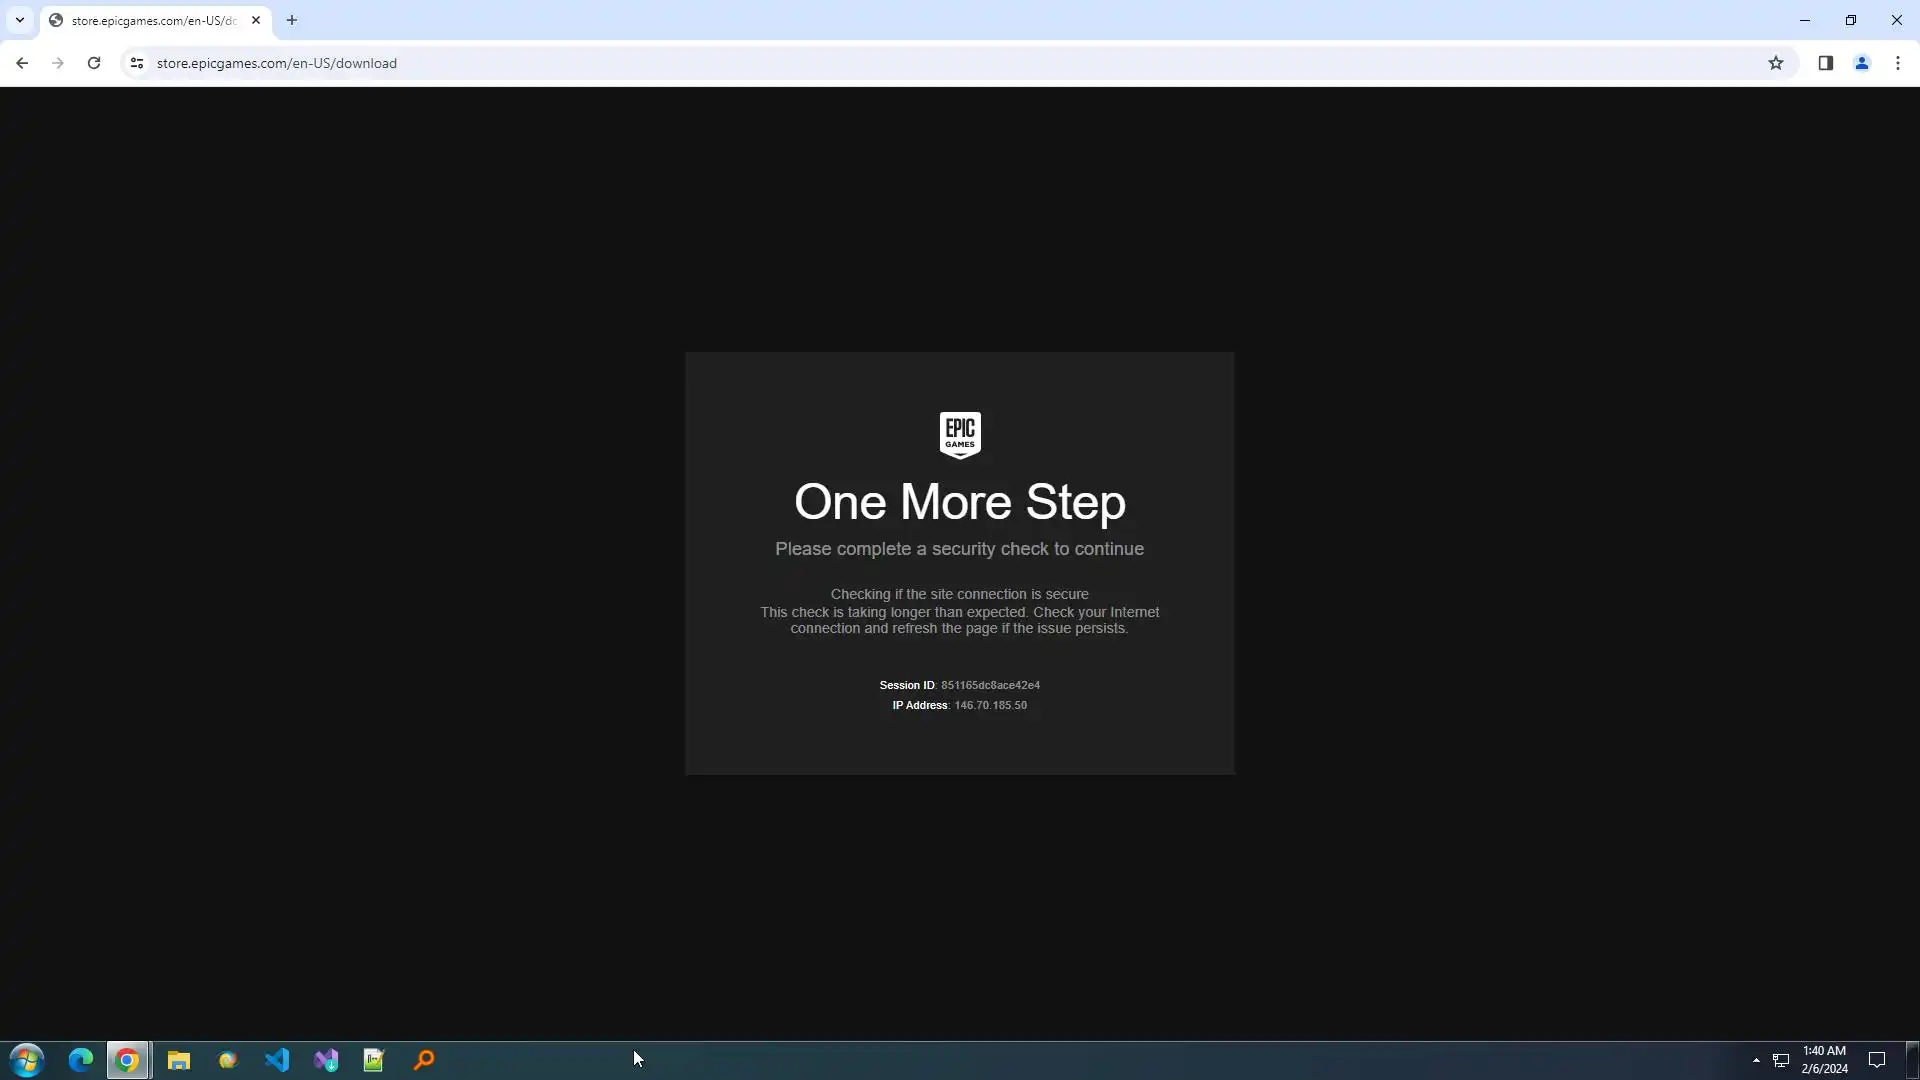
Task: Show hidden system tray icons
Action: [1756, 1060]
